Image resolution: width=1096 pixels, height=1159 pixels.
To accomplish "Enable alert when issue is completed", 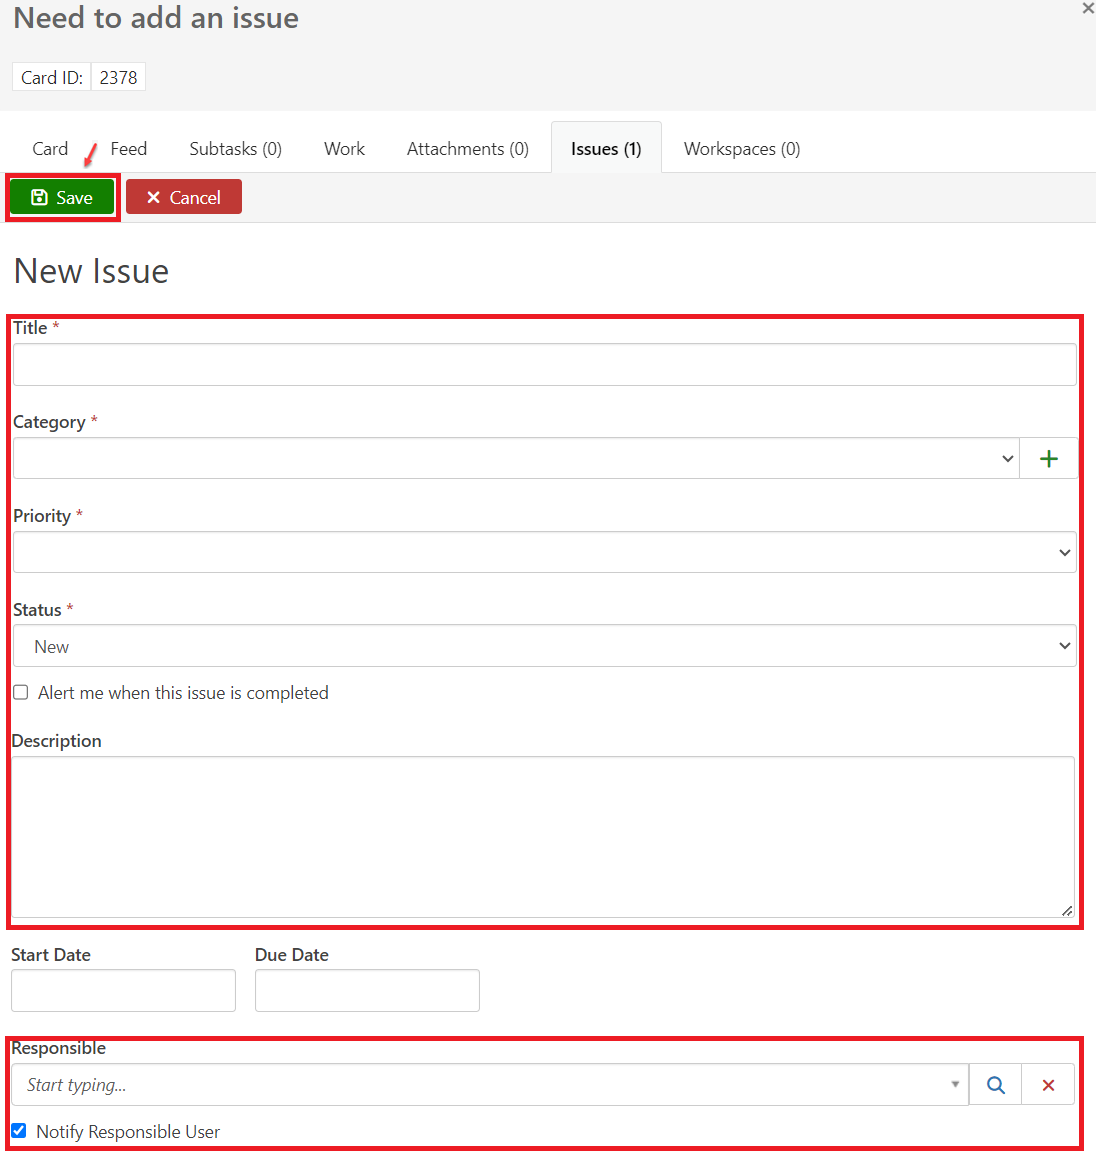I will 21,693.
